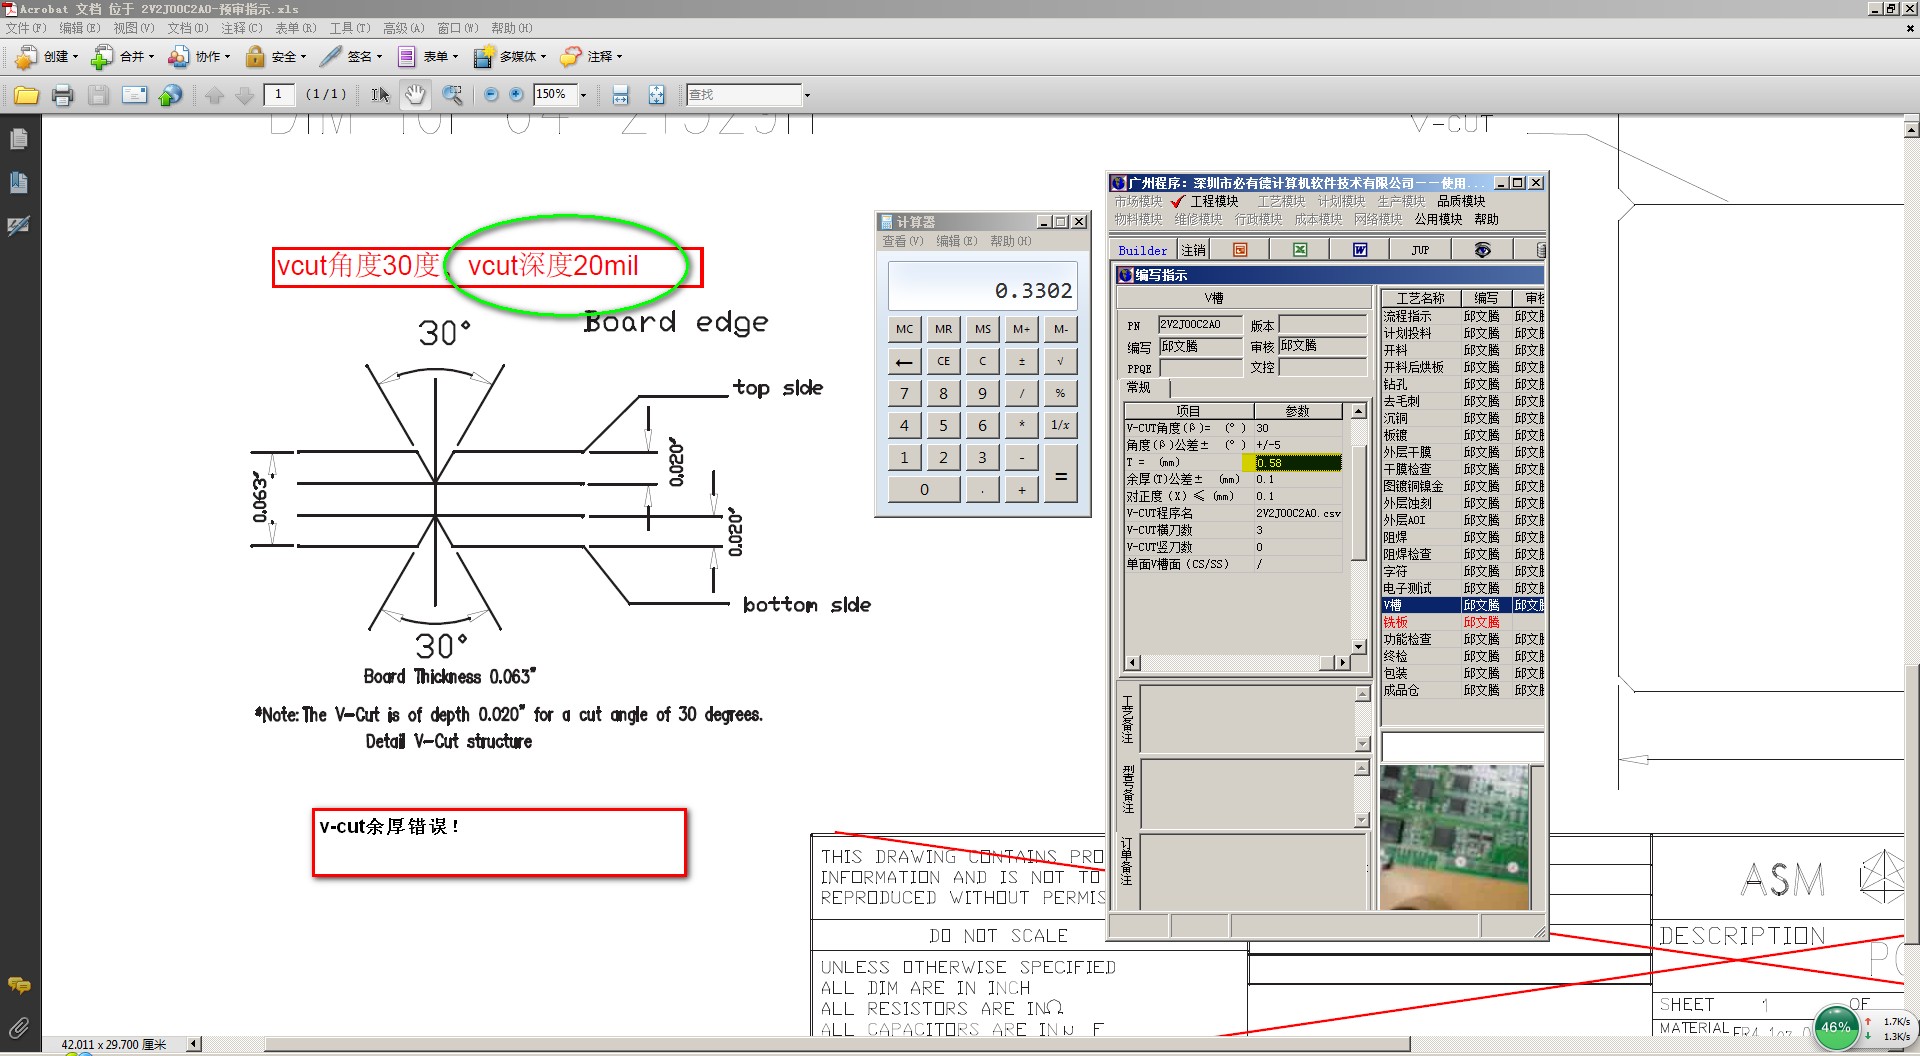Open the Pages panel in left sidebar

point(18,140)
